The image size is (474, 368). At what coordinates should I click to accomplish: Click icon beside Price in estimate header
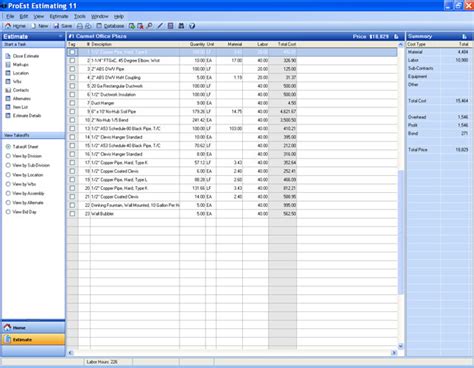[396, 36]
